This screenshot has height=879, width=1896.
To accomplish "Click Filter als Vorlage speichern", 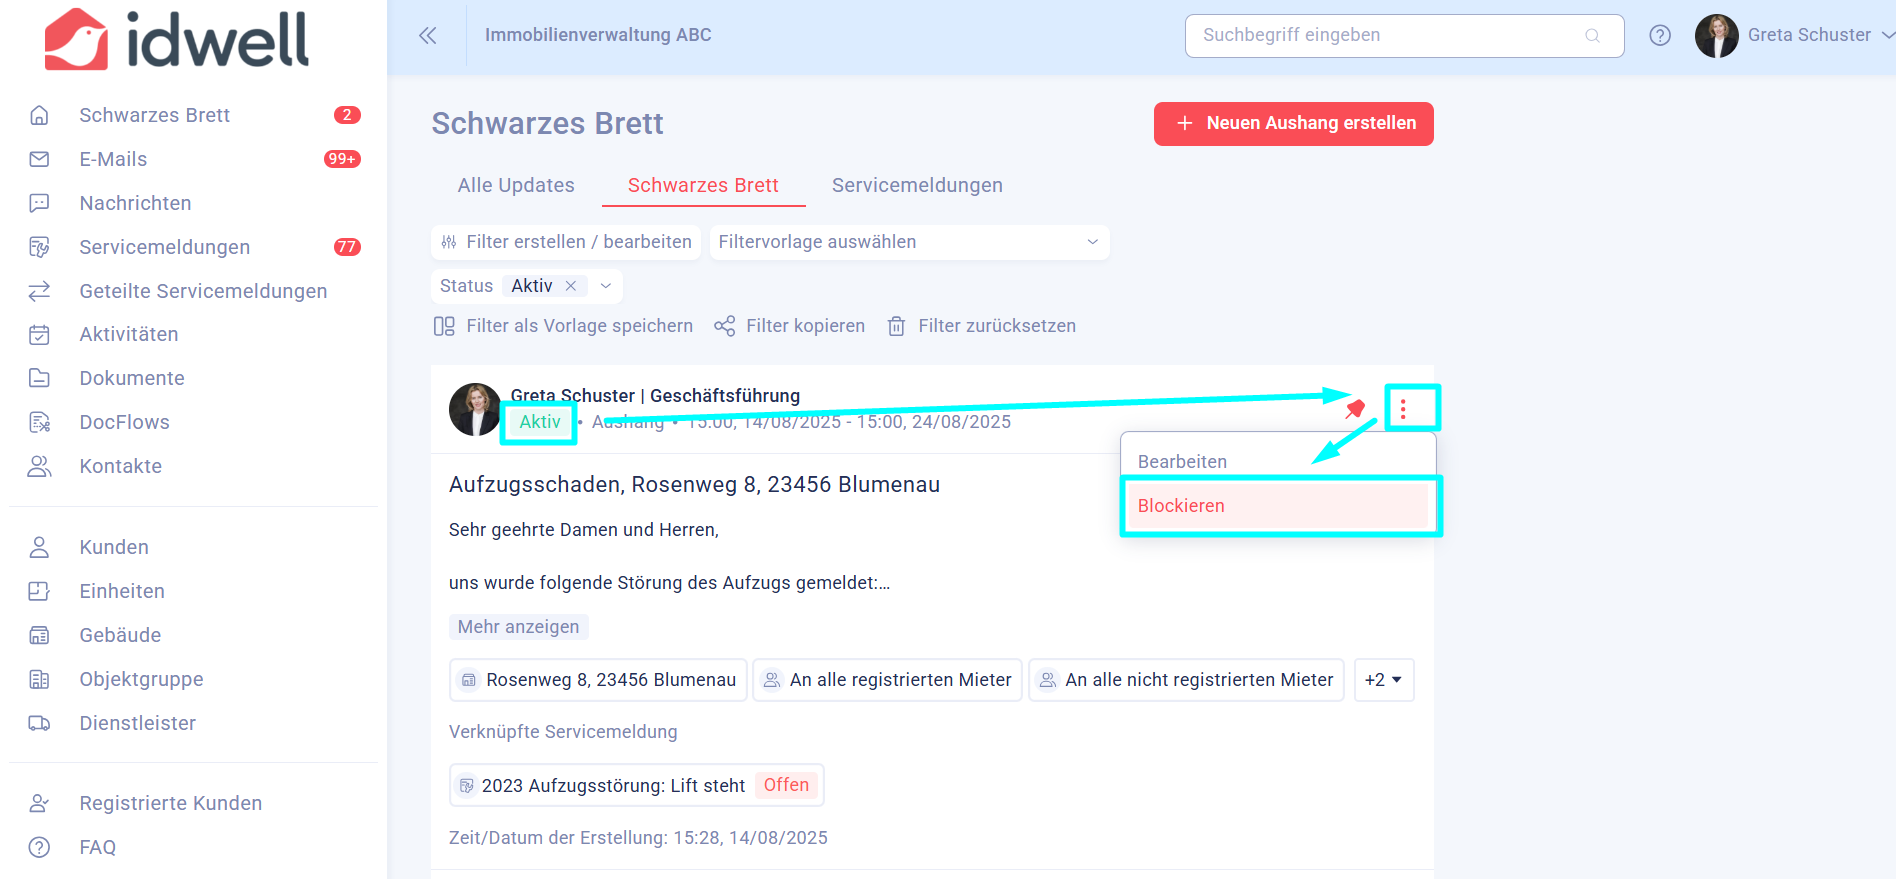I will pyautogui.click(x=563, y=326).
